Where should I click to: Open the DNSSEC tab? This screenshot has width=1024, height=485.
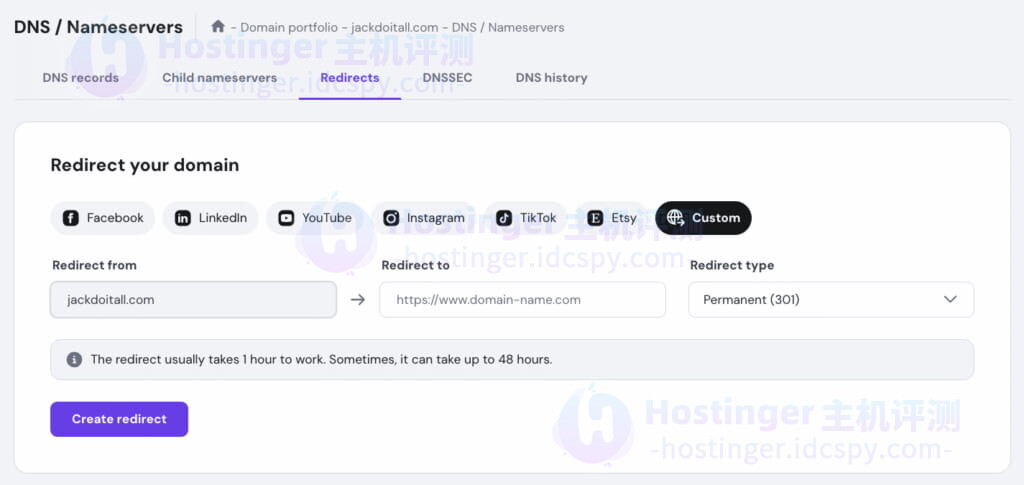click(447, 78)
